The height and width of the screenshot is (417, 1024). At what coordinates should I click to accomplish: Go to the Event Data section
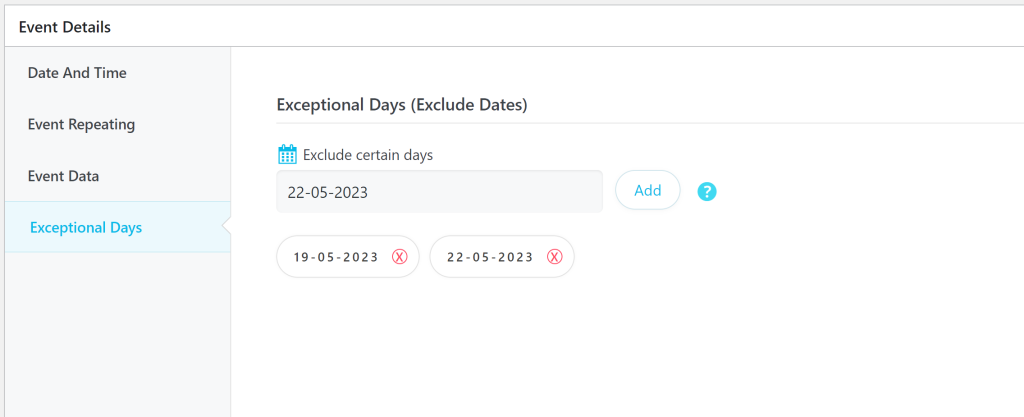click(x=63, y=176)
